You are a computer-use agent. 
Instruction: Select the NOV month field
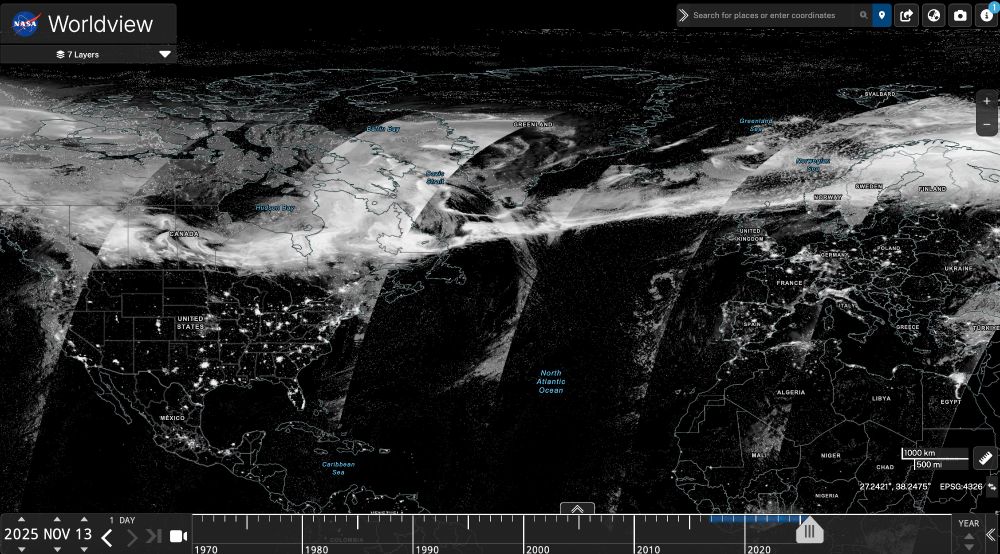57,534
